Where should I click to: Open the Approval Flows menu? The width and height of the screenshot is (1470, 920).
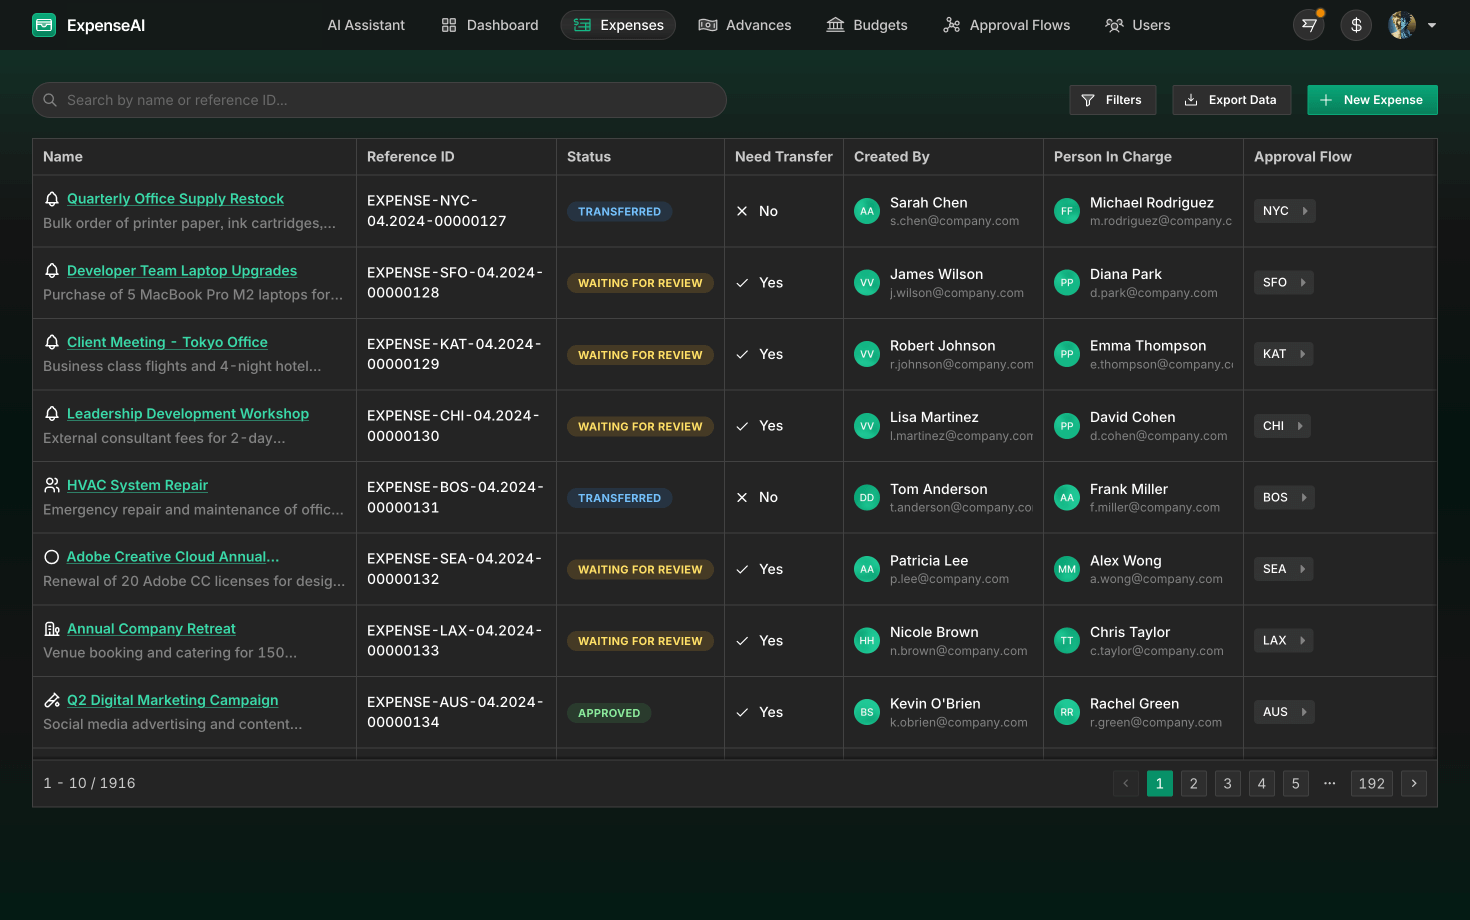pos(1006,25)
